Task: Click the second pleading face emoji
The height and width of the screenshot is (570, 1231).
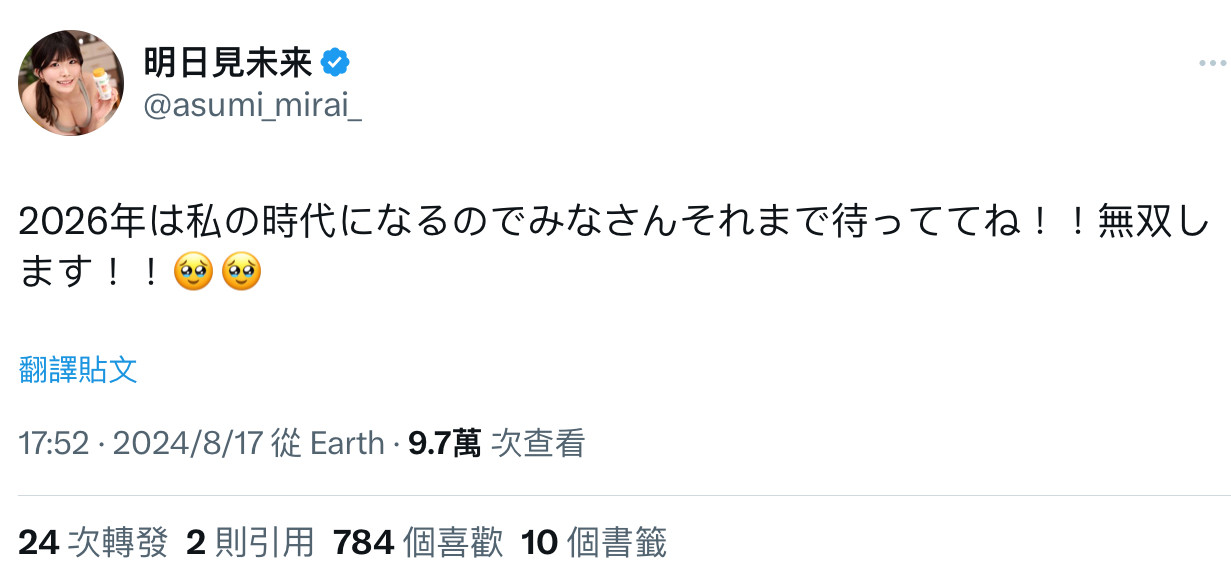Action: (241, 271)
